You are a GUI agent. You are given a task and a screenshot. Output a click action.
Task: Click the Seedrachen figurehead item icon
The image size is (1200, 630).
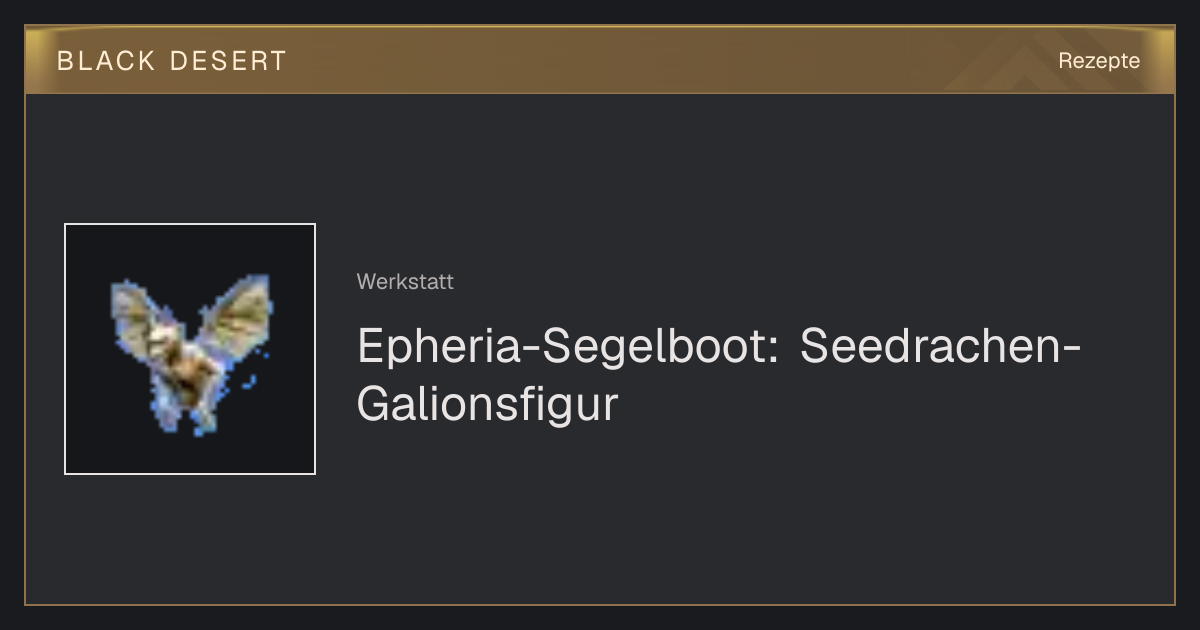click(190, 353)
